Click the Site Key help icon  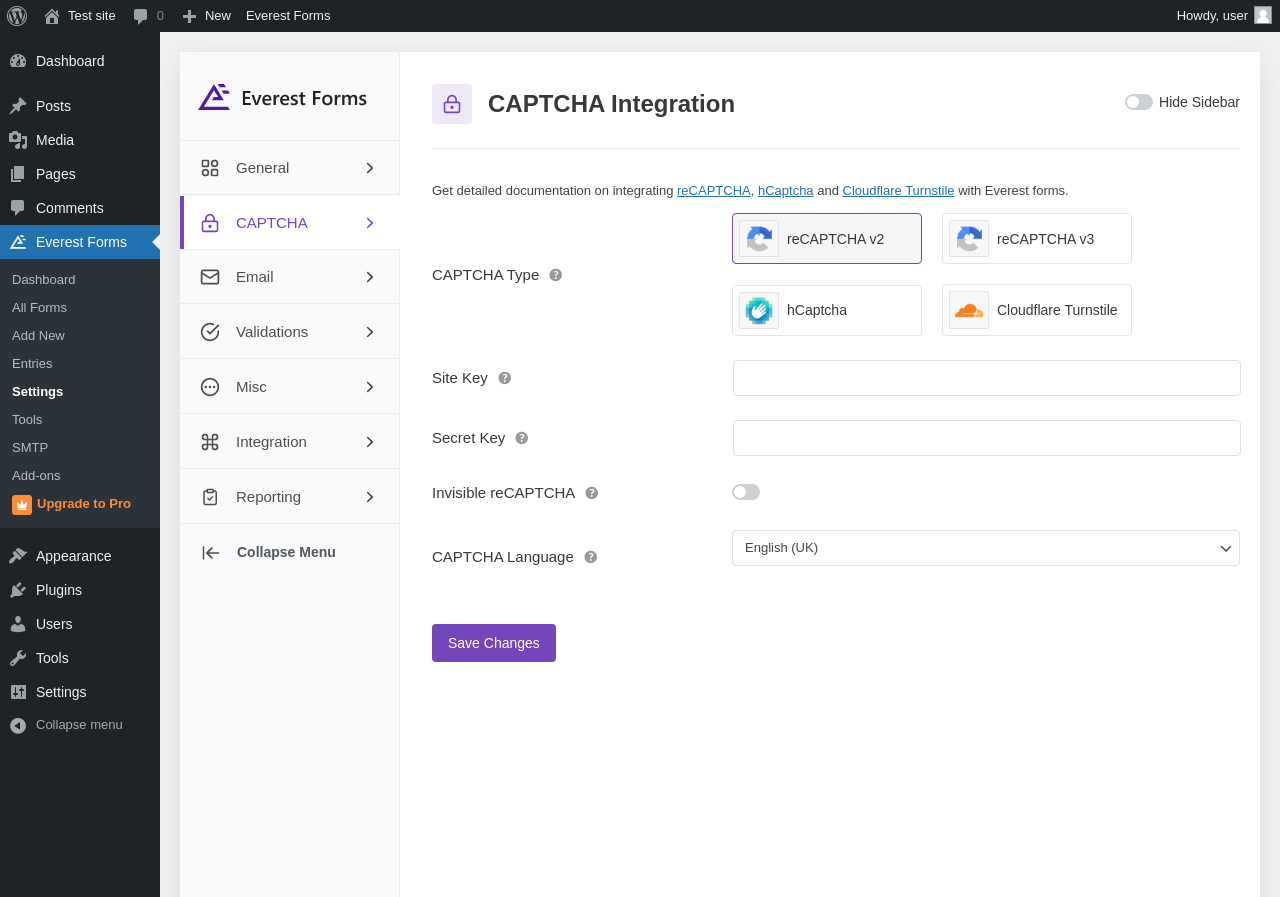tap(505, 378)
